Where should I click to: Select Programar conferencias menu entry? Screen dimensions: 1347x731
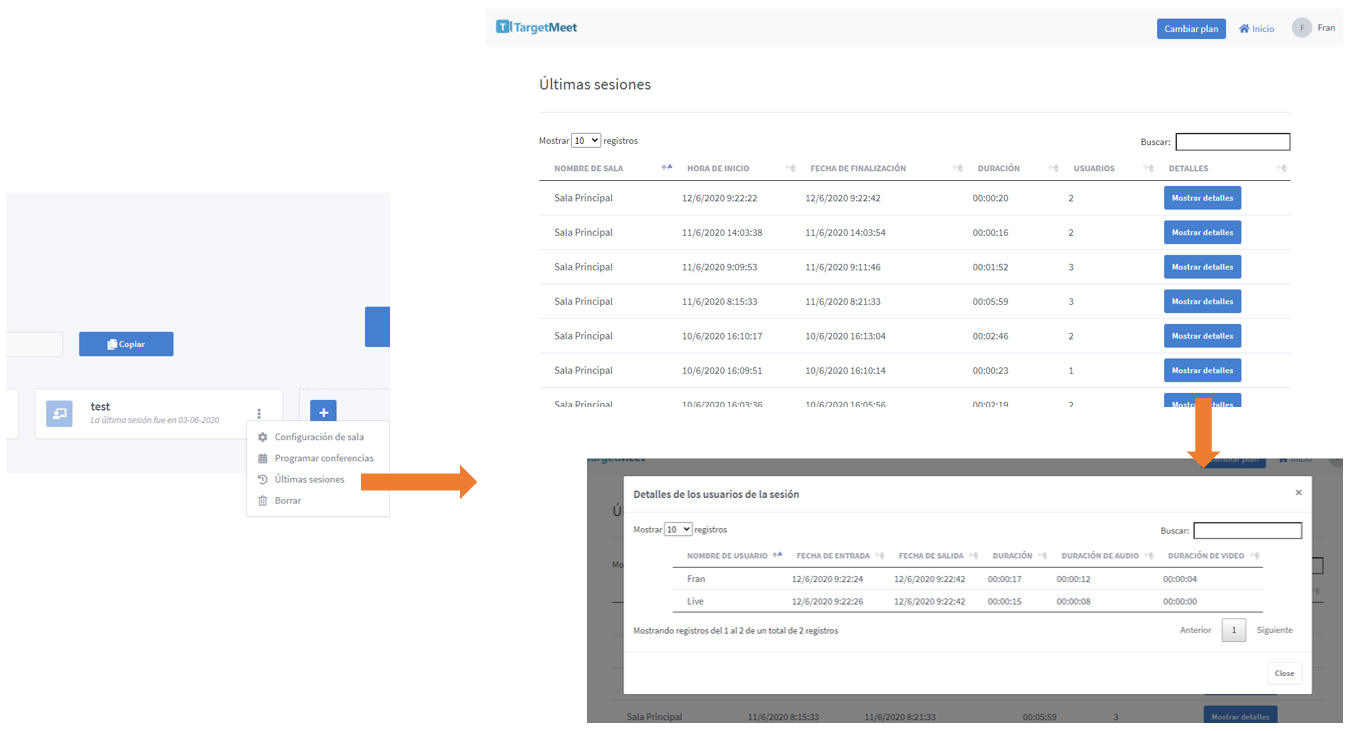click(x=318, y=458)
